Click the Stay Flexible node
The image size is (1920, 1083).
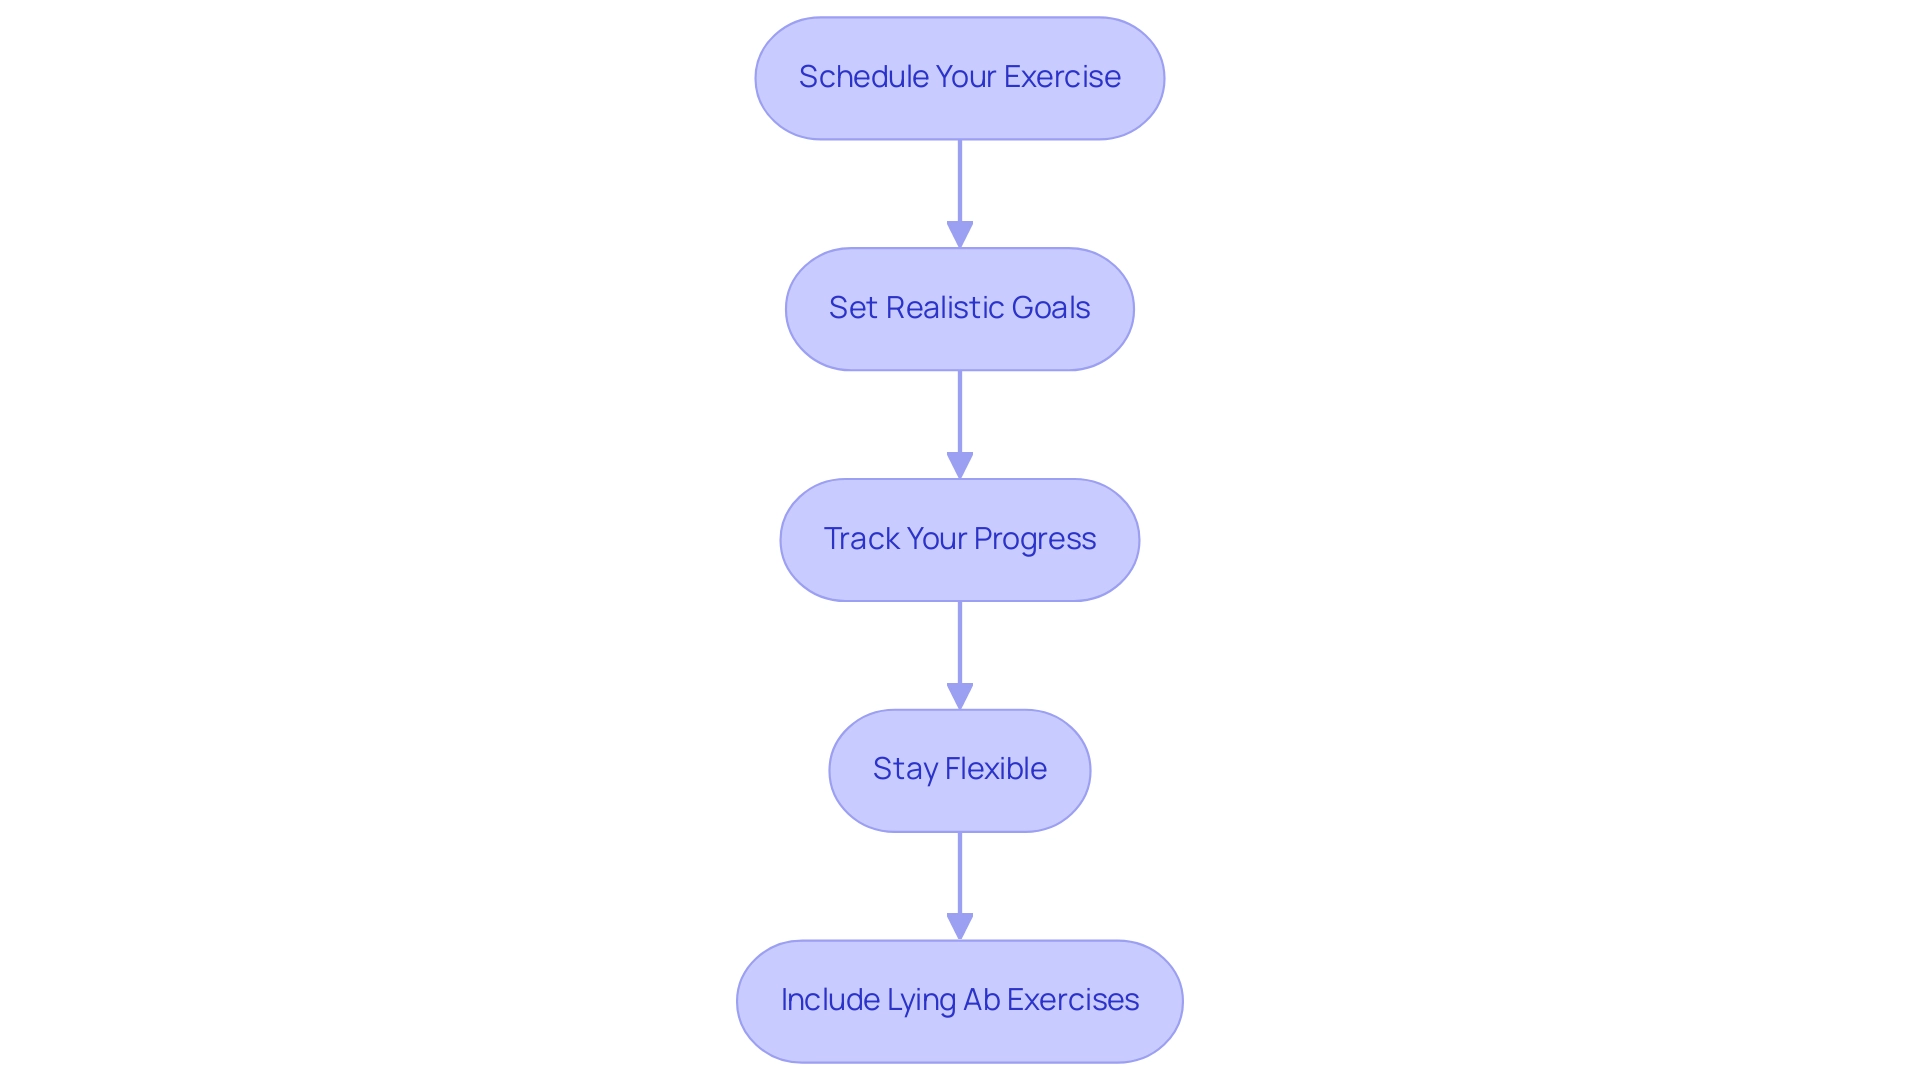coord(959,769)
